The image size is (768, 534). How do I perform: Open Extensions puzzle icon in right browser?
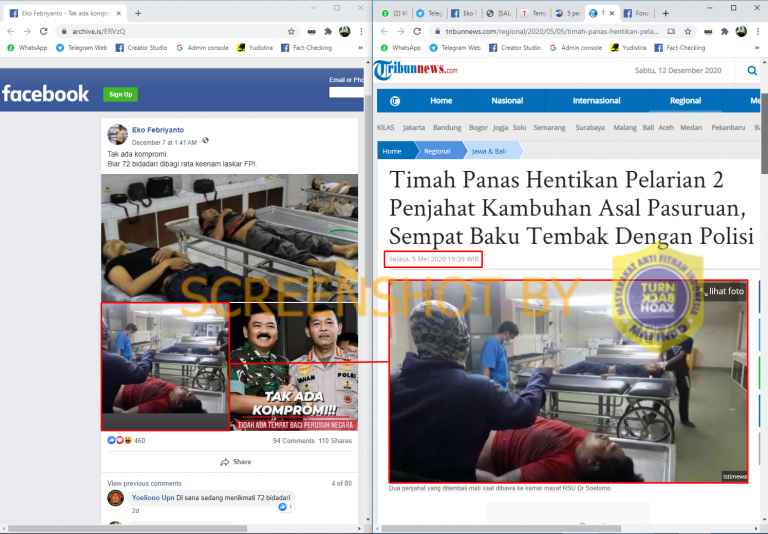[x=724, y=31]
